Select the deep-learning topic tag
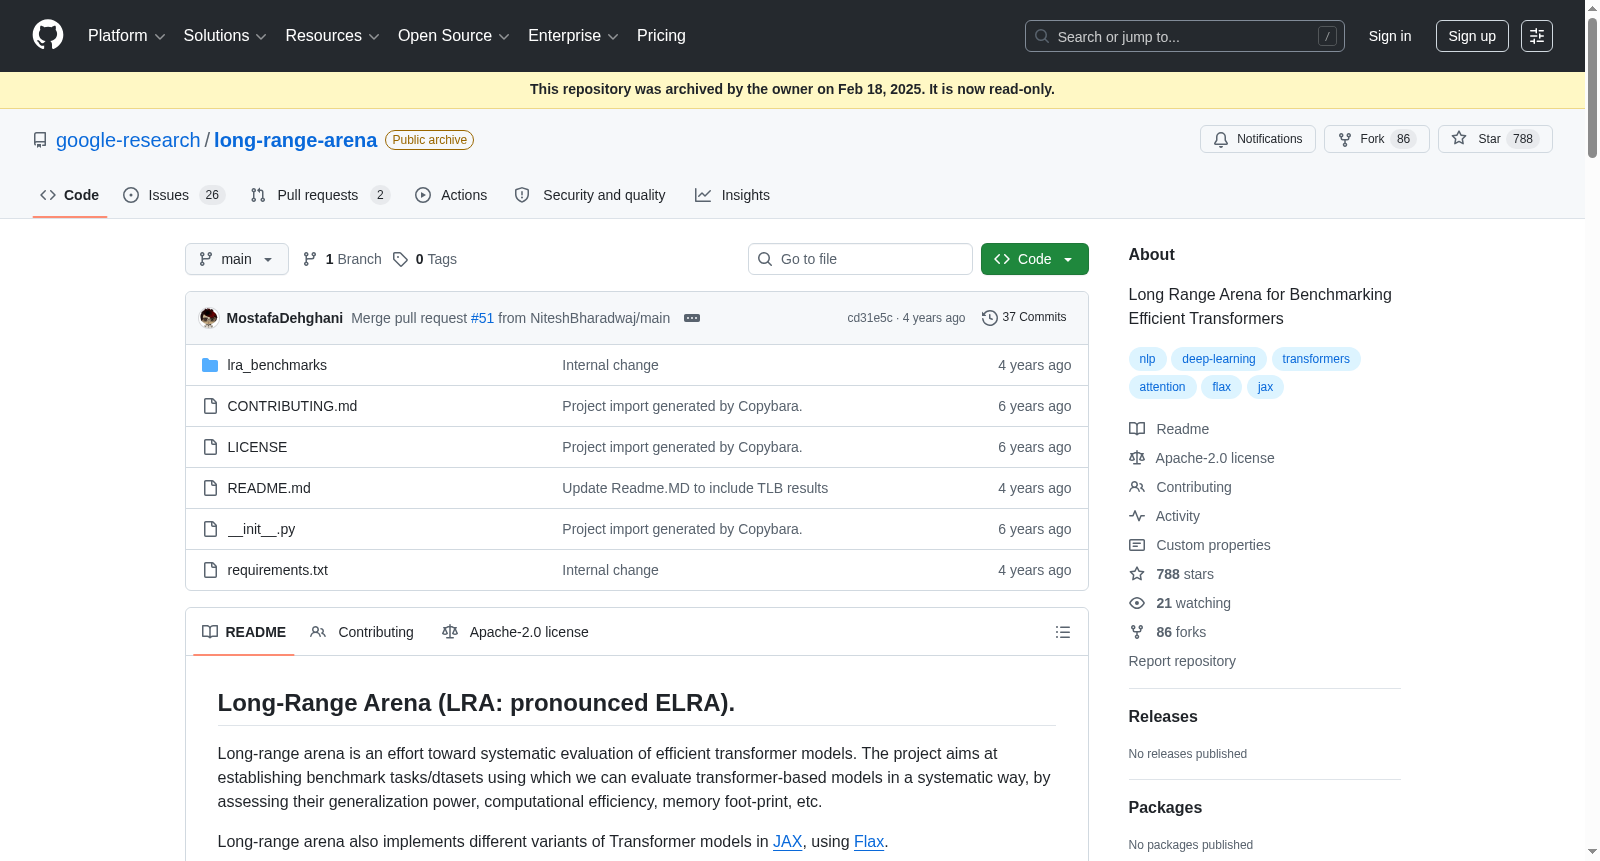Image resolution: width=1600 pixels, height=861 pixels. coord(1218,359)
